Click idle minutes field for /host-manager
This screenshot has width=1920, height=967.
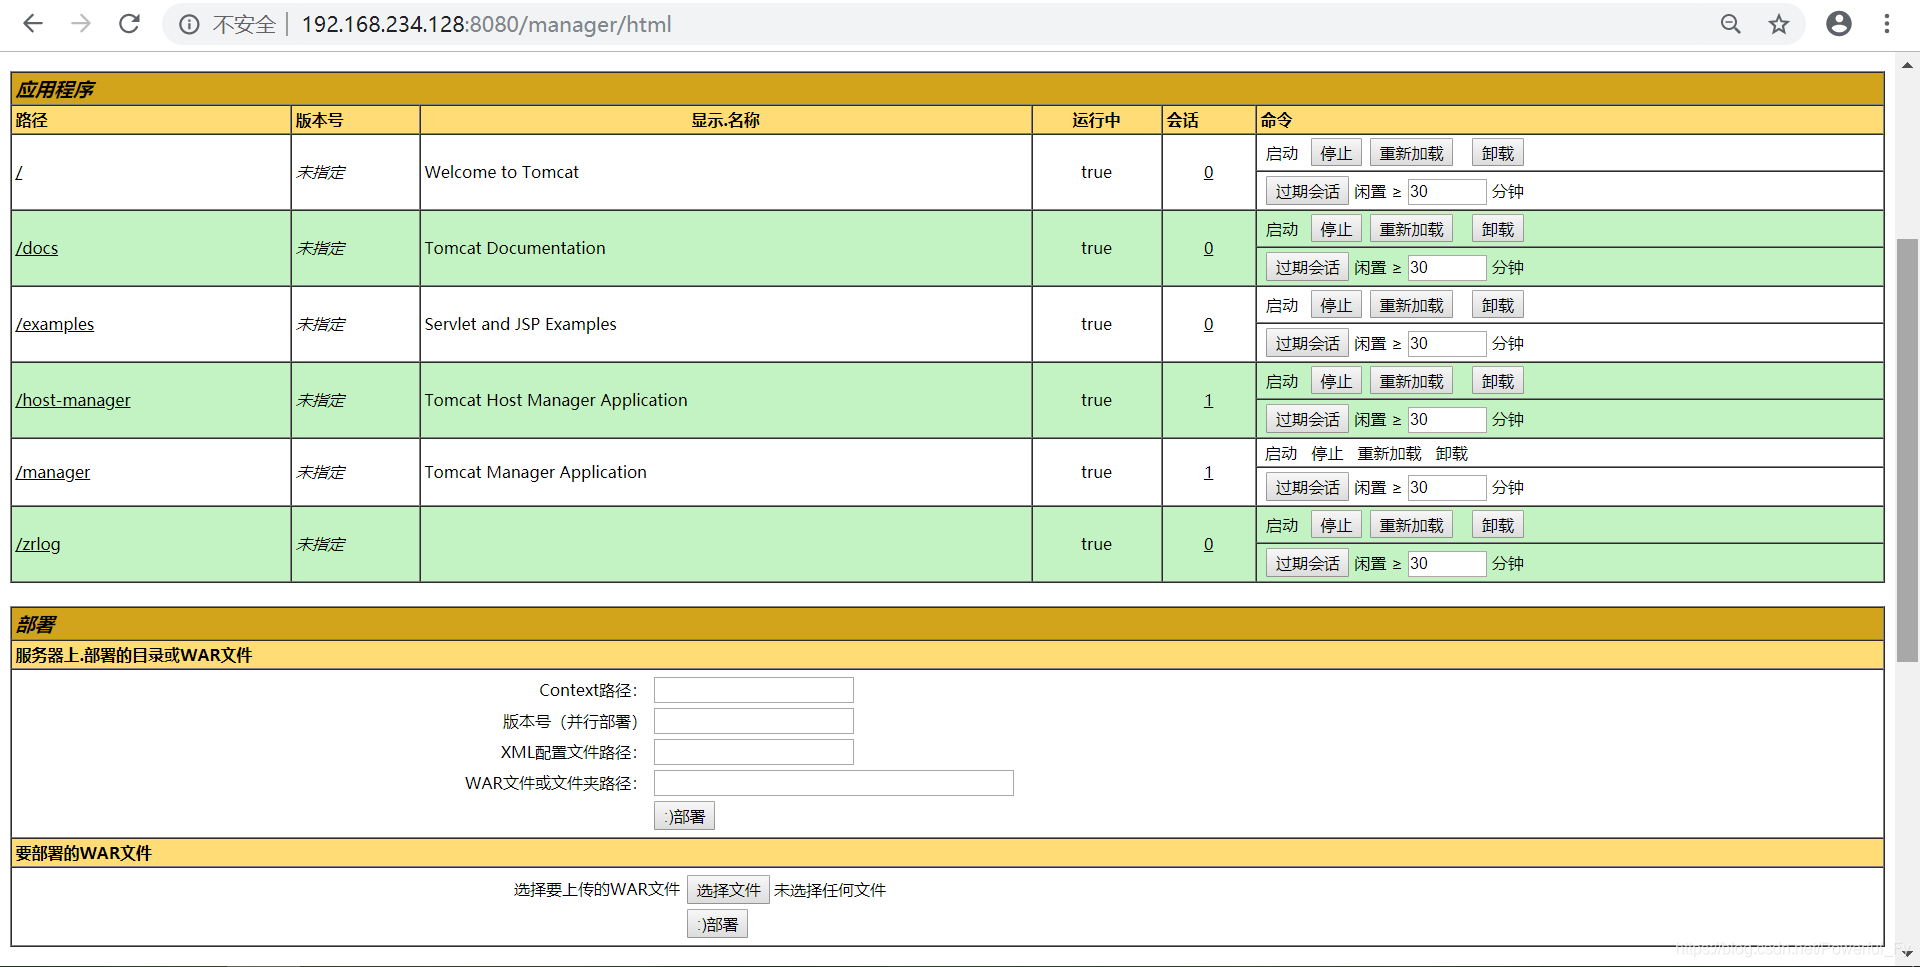1447,419
